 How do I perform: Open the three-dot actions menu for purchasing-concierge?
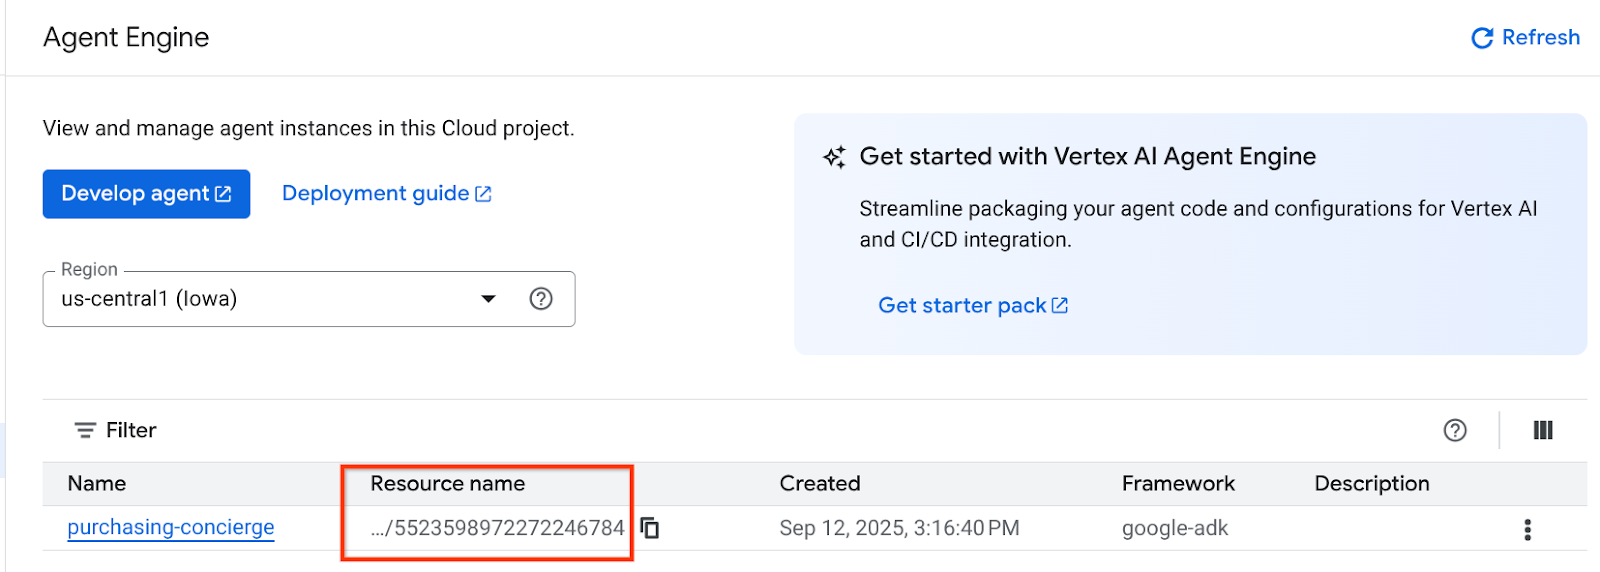(1527, 529)
